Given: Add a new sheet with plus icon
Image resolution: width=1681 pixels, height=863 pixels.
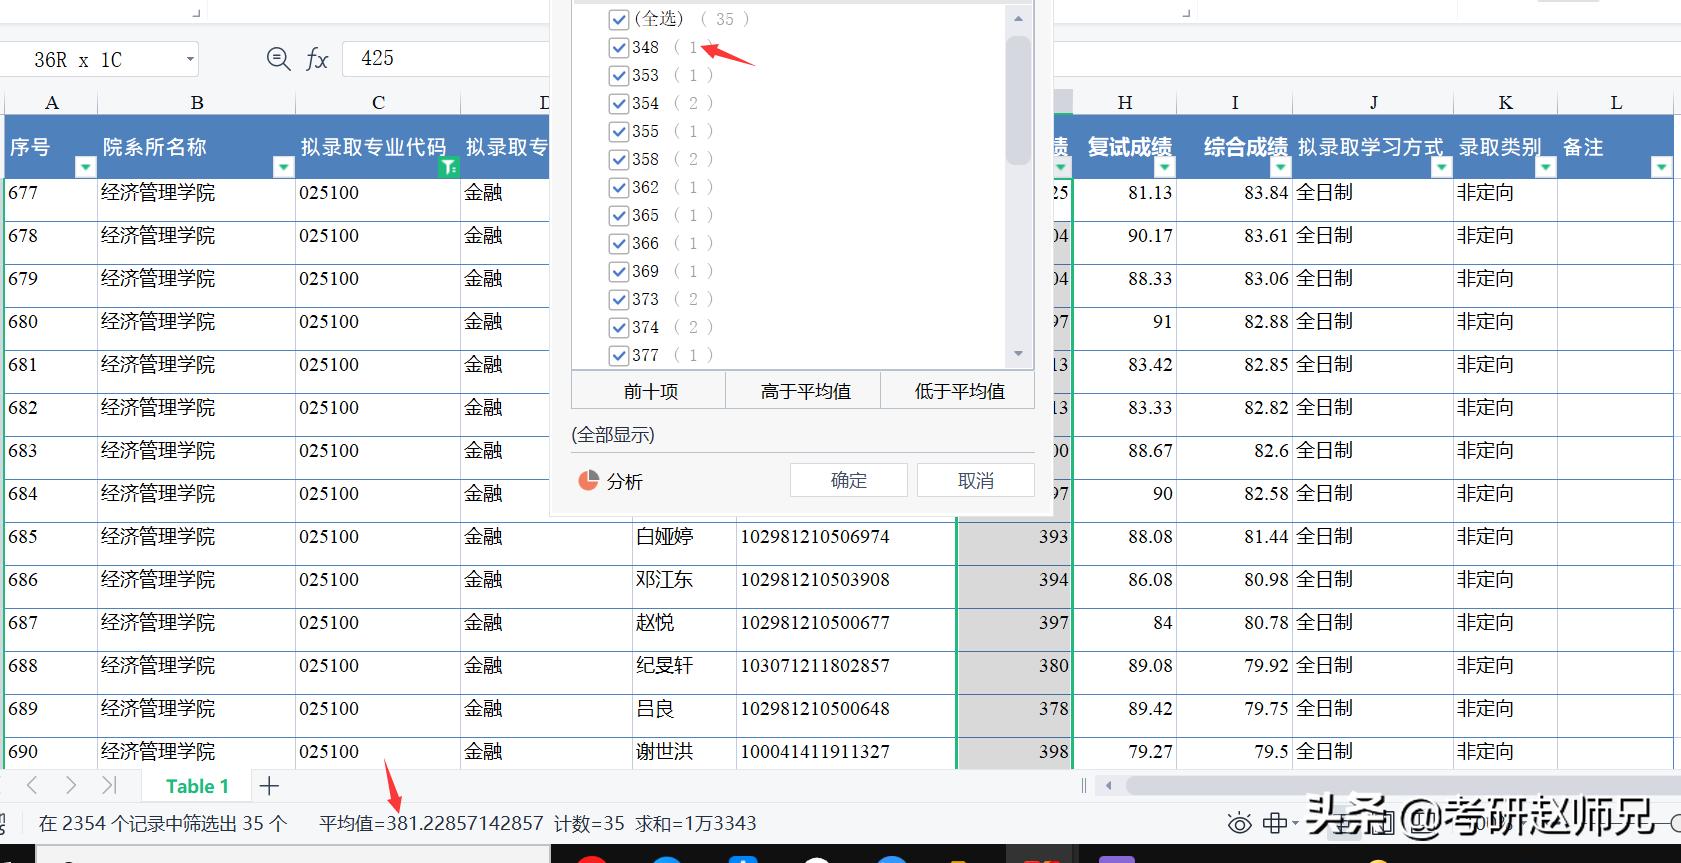Looking at the screenshot, I should 269,786.
